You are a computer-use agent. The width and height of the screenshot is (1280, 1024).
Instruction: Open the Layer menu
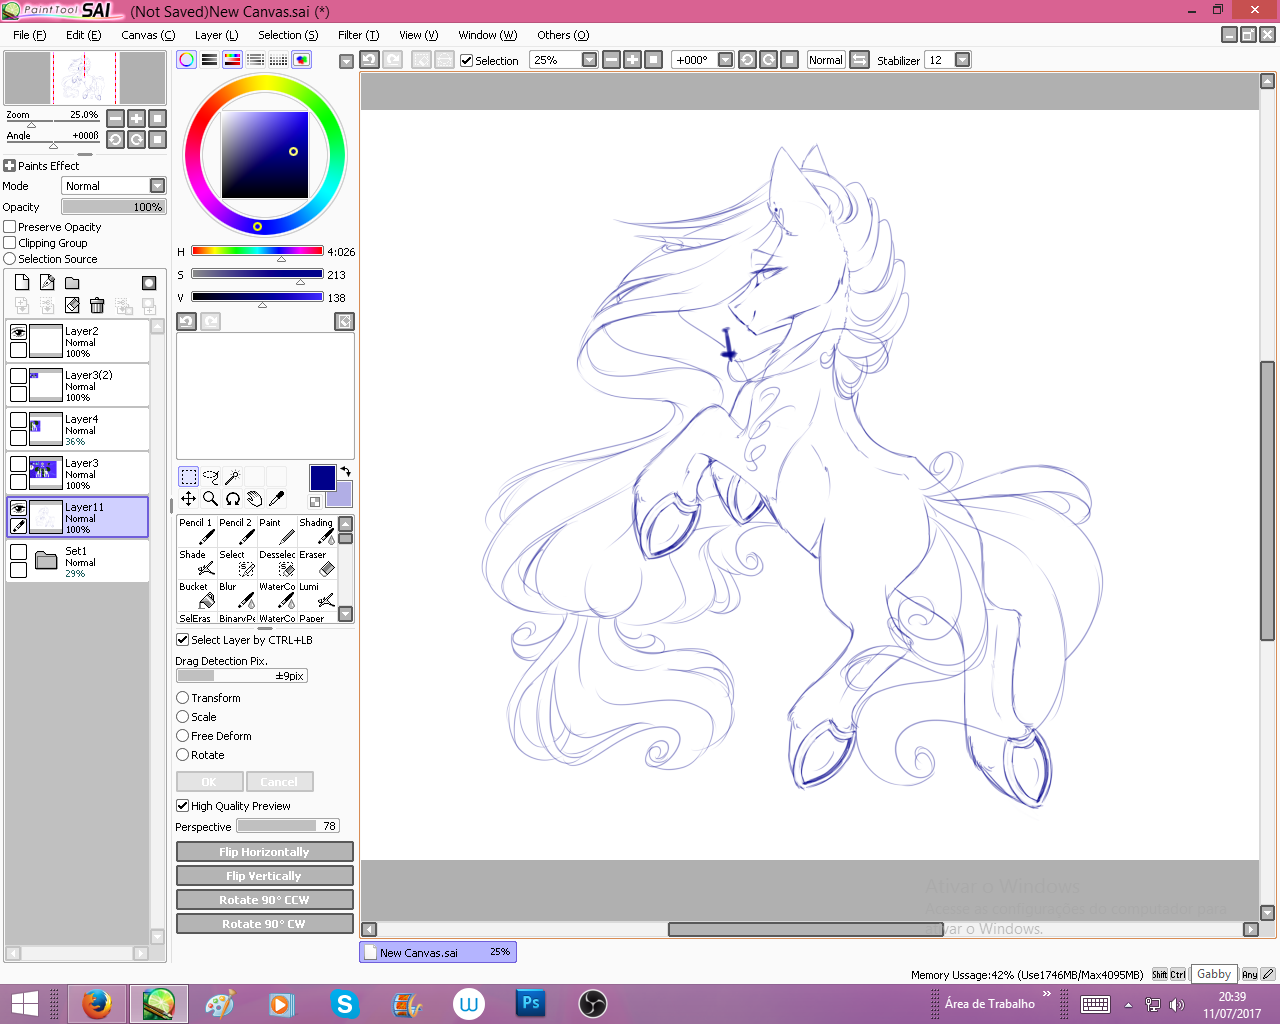tap(216, 35)
